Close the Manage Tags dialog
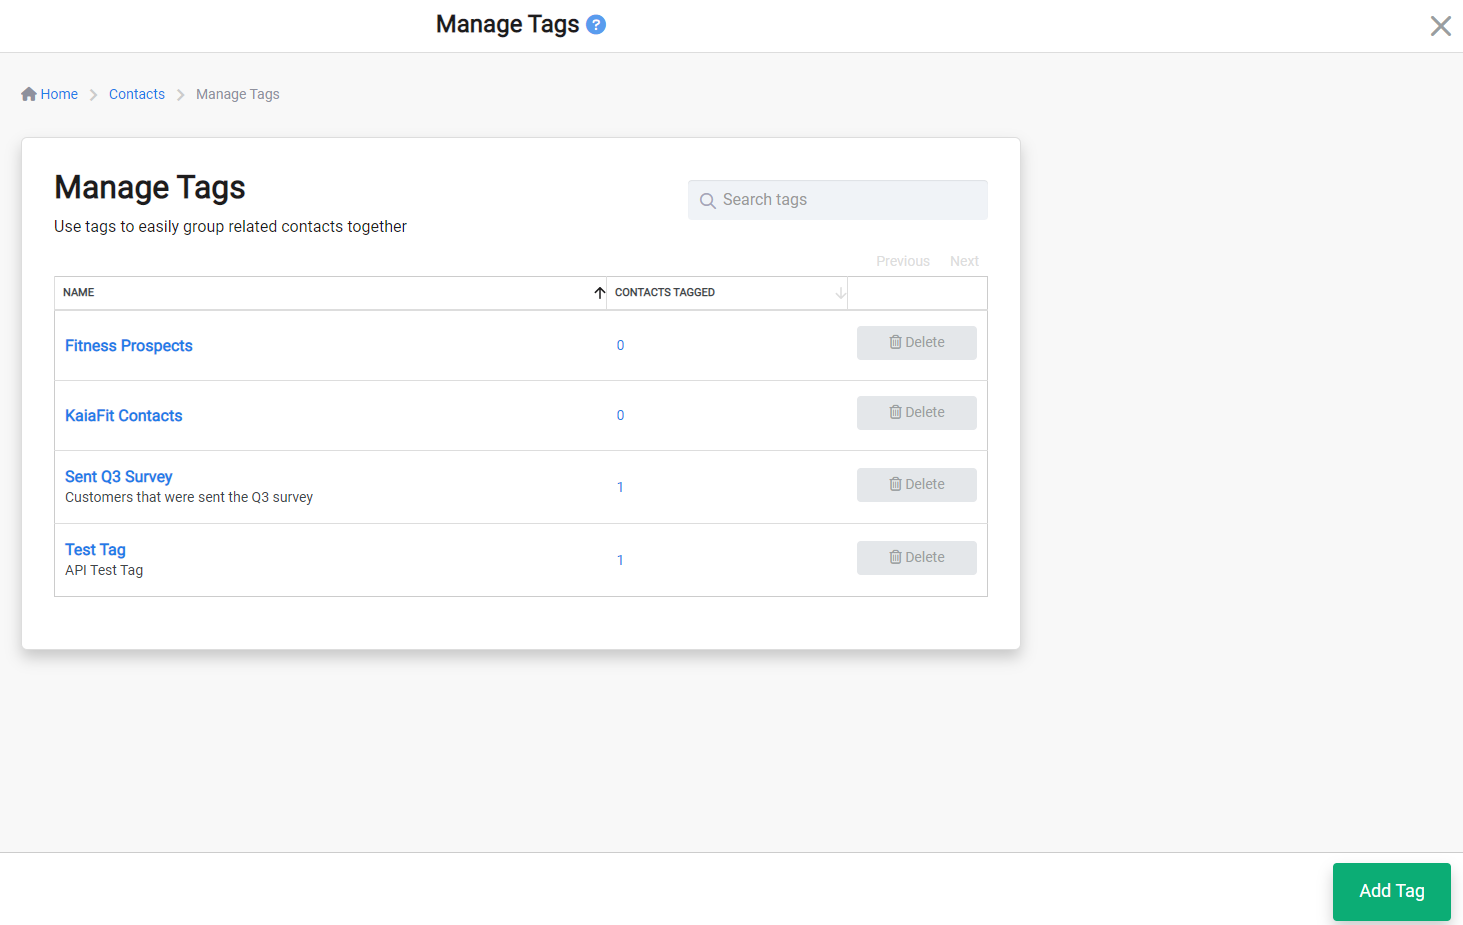 pyautogui.click(x=1440, y=26)
